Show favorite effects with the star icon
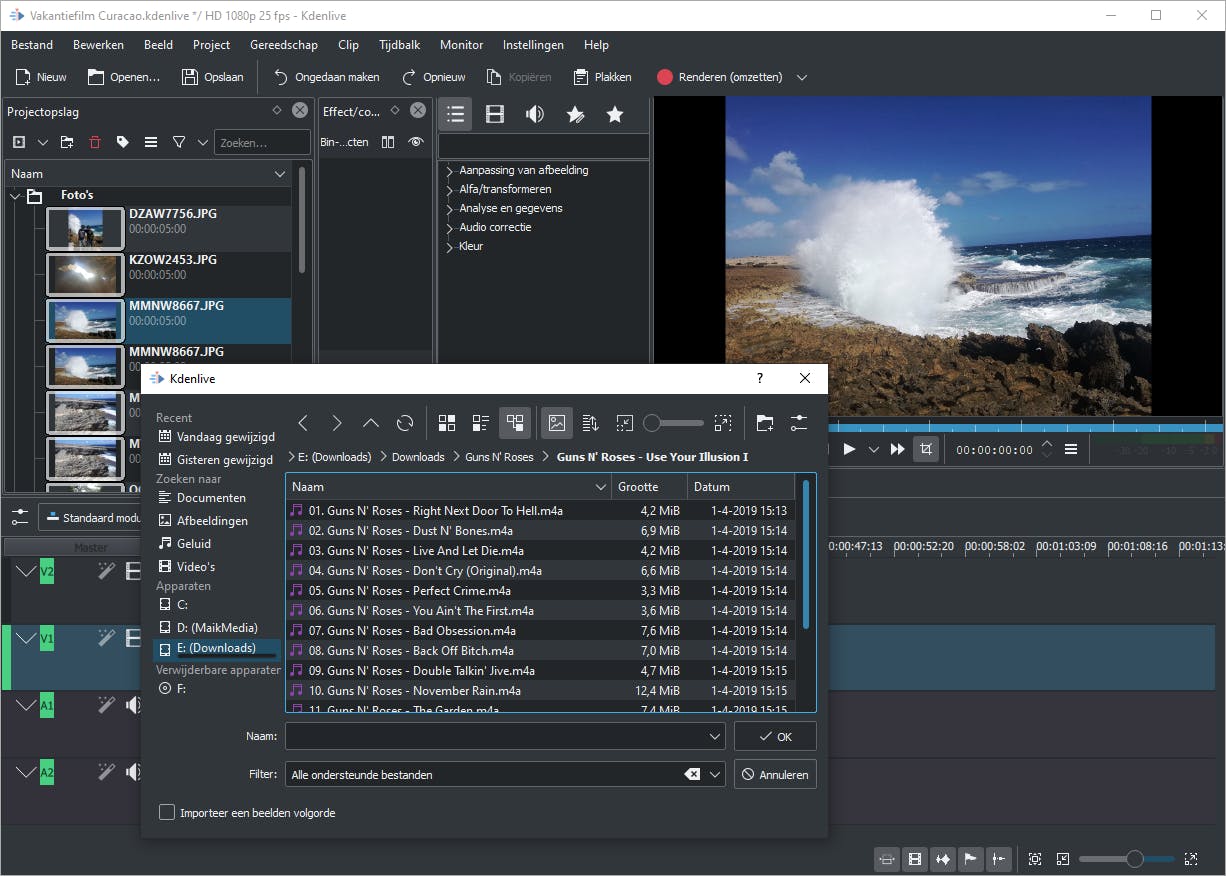This screenshot has width=1226, height=876. (x=615, y=114)
